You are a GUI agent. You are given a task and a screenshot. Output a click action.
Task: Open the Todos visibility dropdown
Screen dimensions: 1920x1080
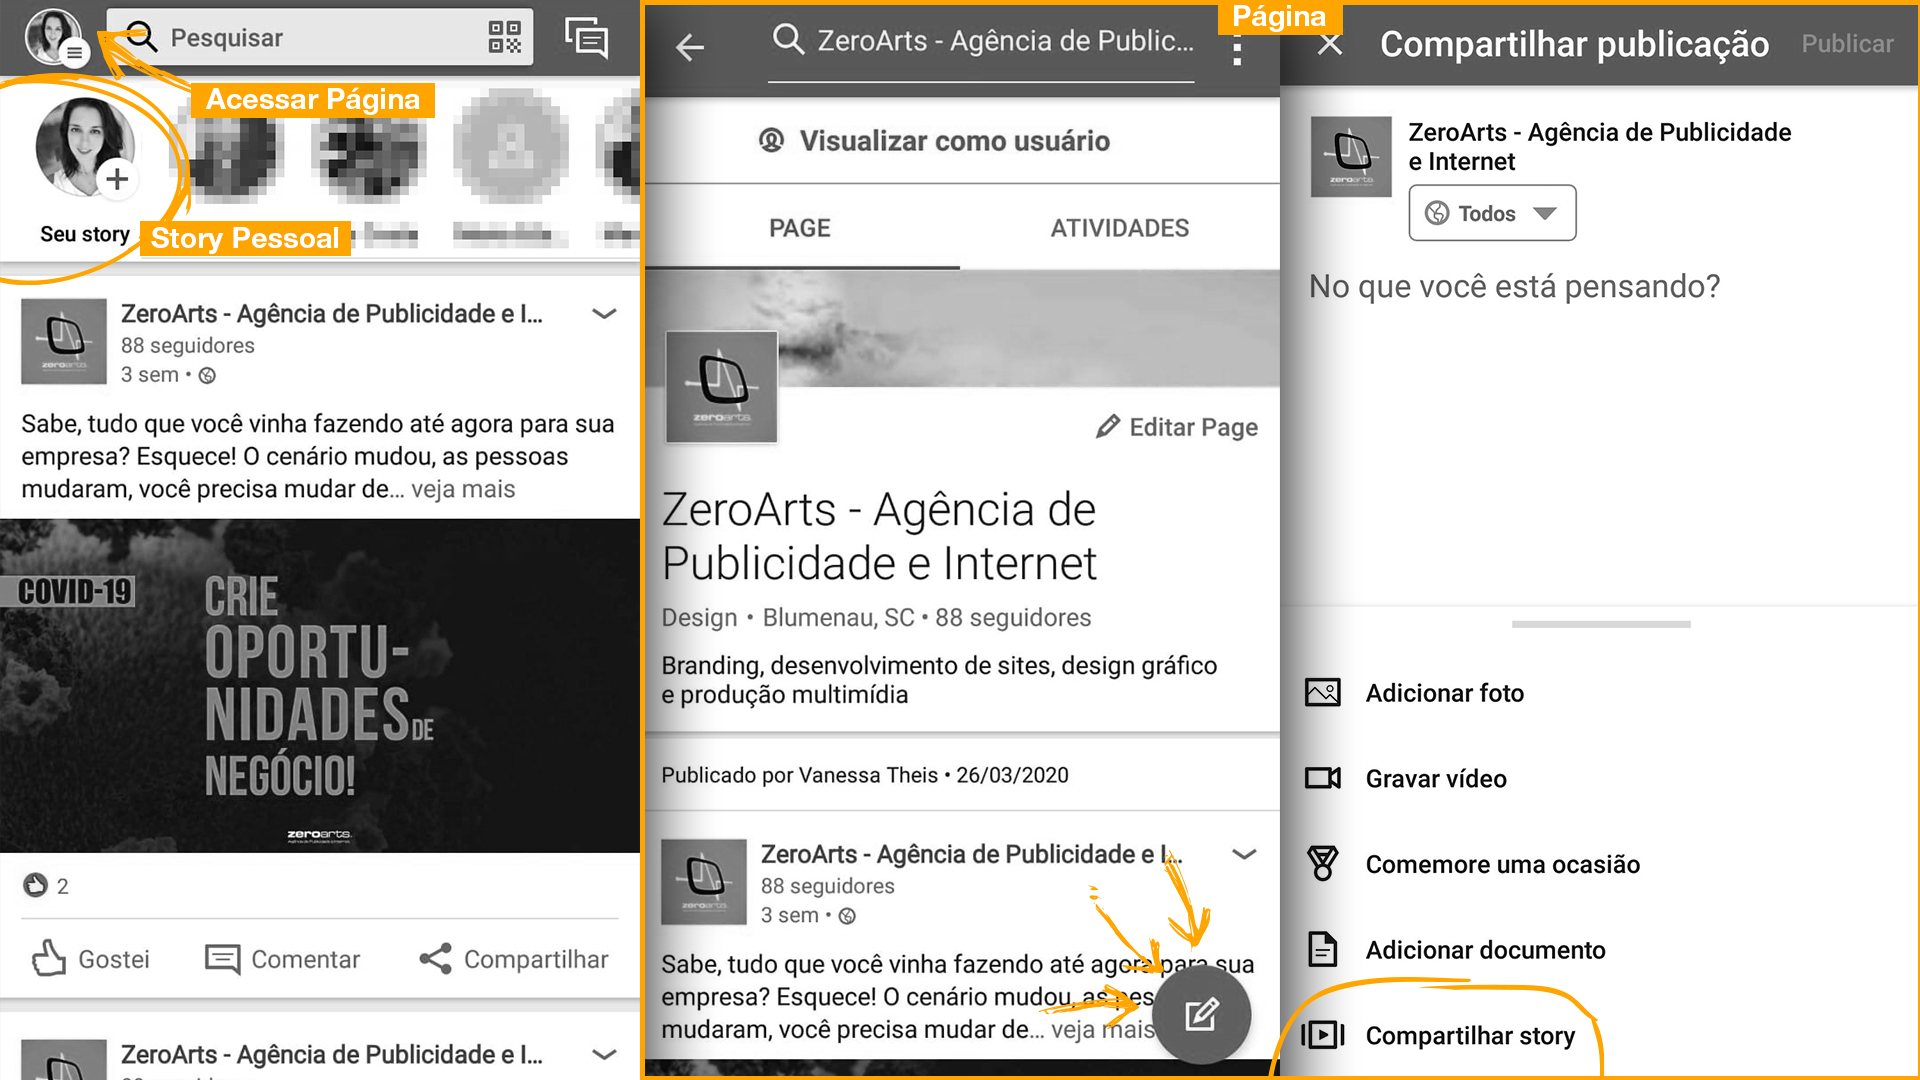[1491, 213]
